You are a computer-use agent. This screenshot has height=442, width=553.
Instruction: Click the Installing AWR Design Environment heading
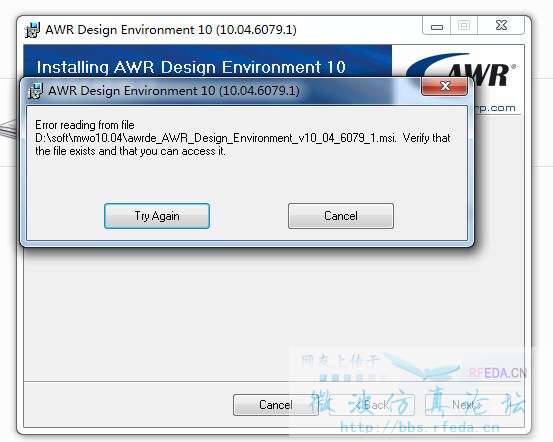tap(191, 67)
